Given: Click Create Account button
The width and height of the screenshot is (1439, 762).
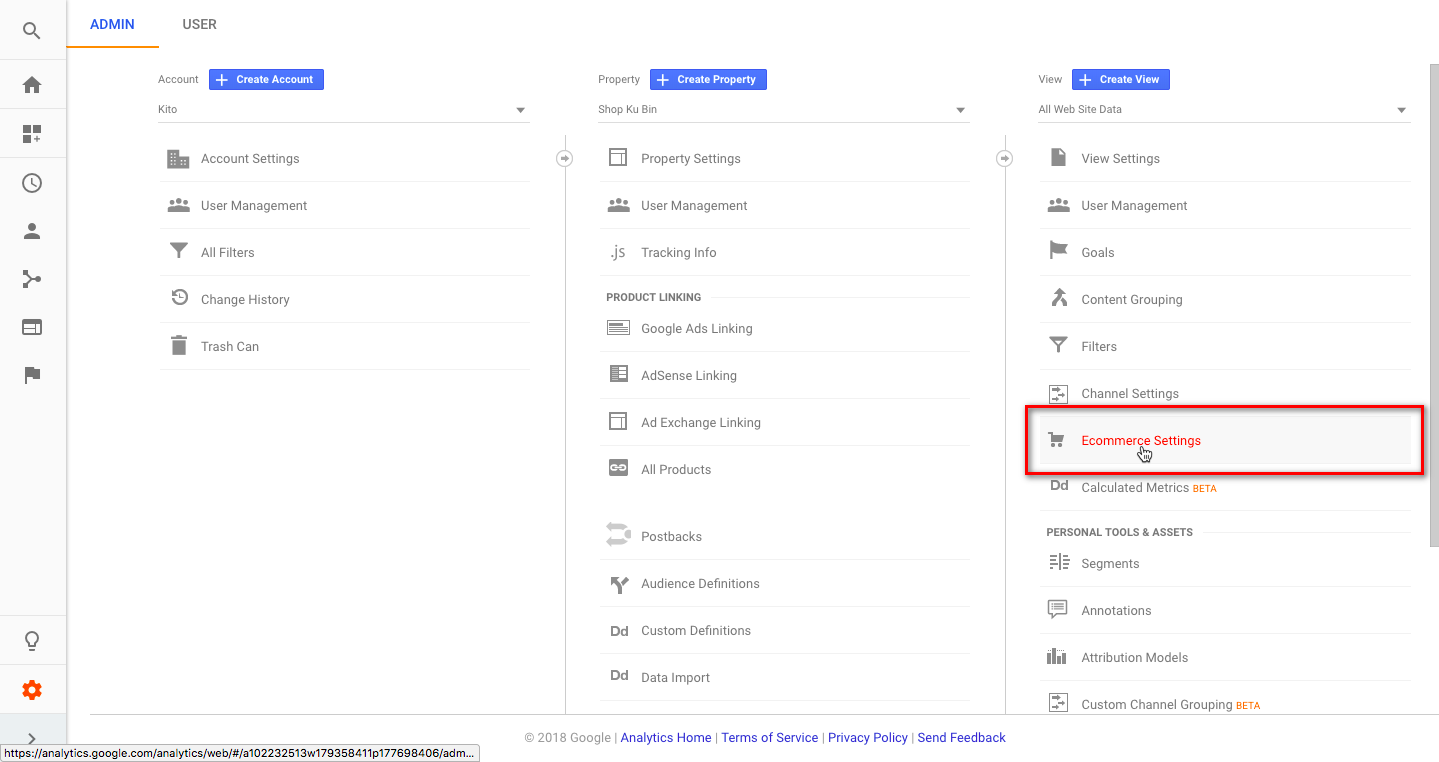Looking at the screenshot, I should click(266, 79).
